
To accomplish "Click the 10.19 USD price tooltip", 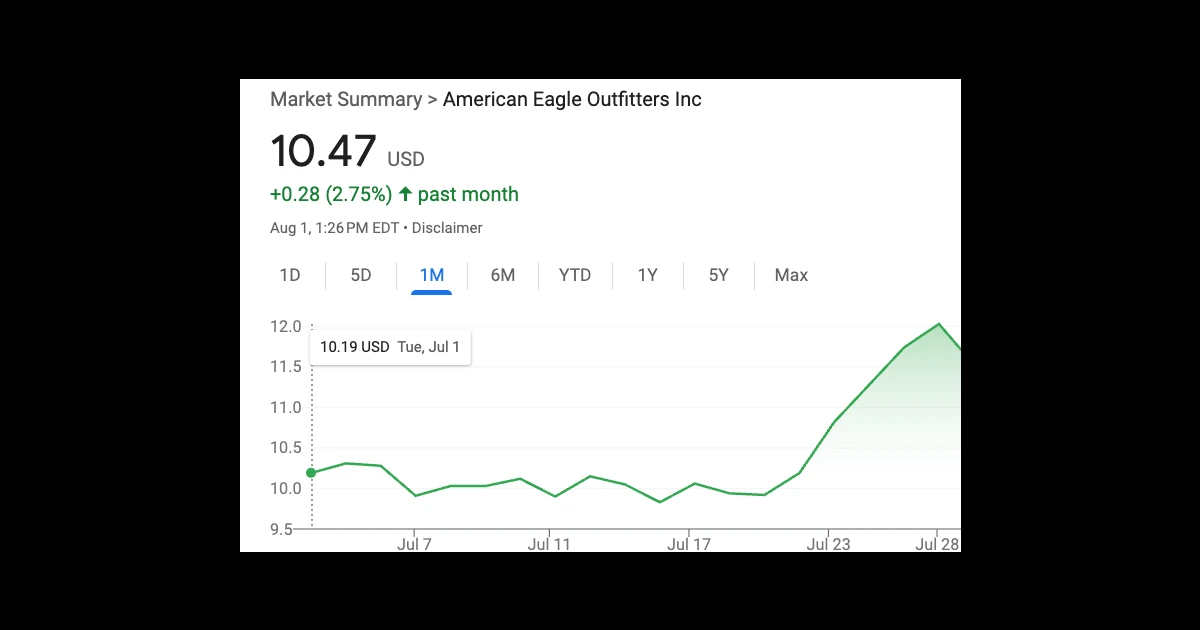I will pyautogui.click(x=390, y=348).
